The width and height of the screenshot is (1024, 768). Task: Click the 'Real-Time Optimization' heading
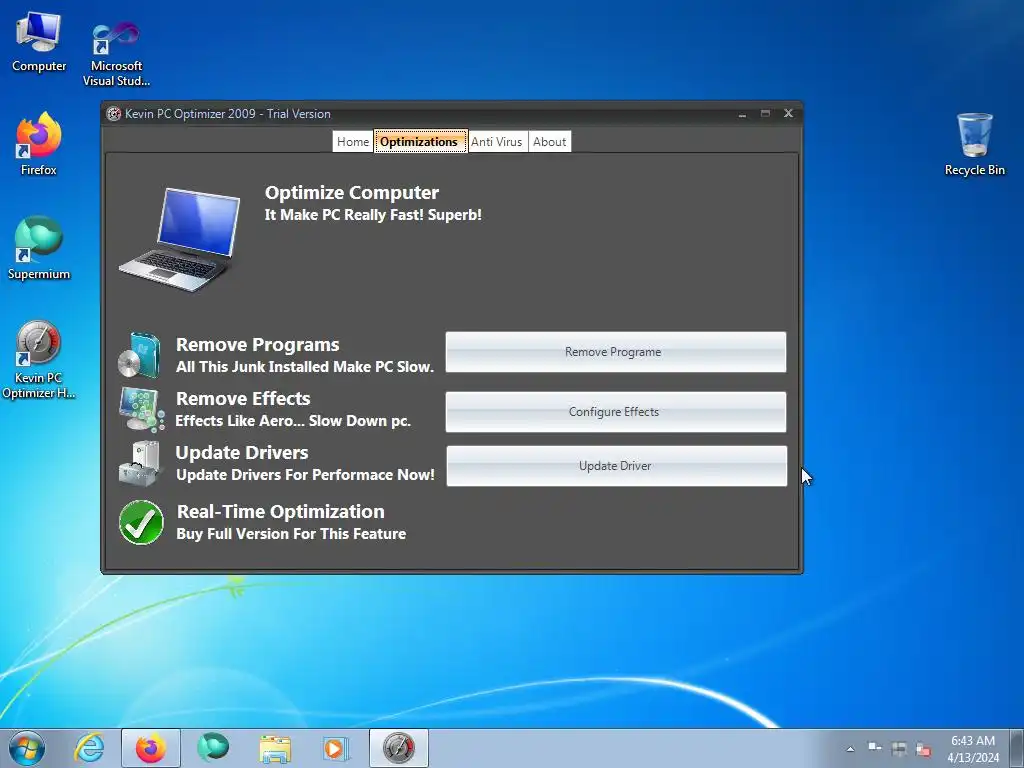click(x=281, y=512)
